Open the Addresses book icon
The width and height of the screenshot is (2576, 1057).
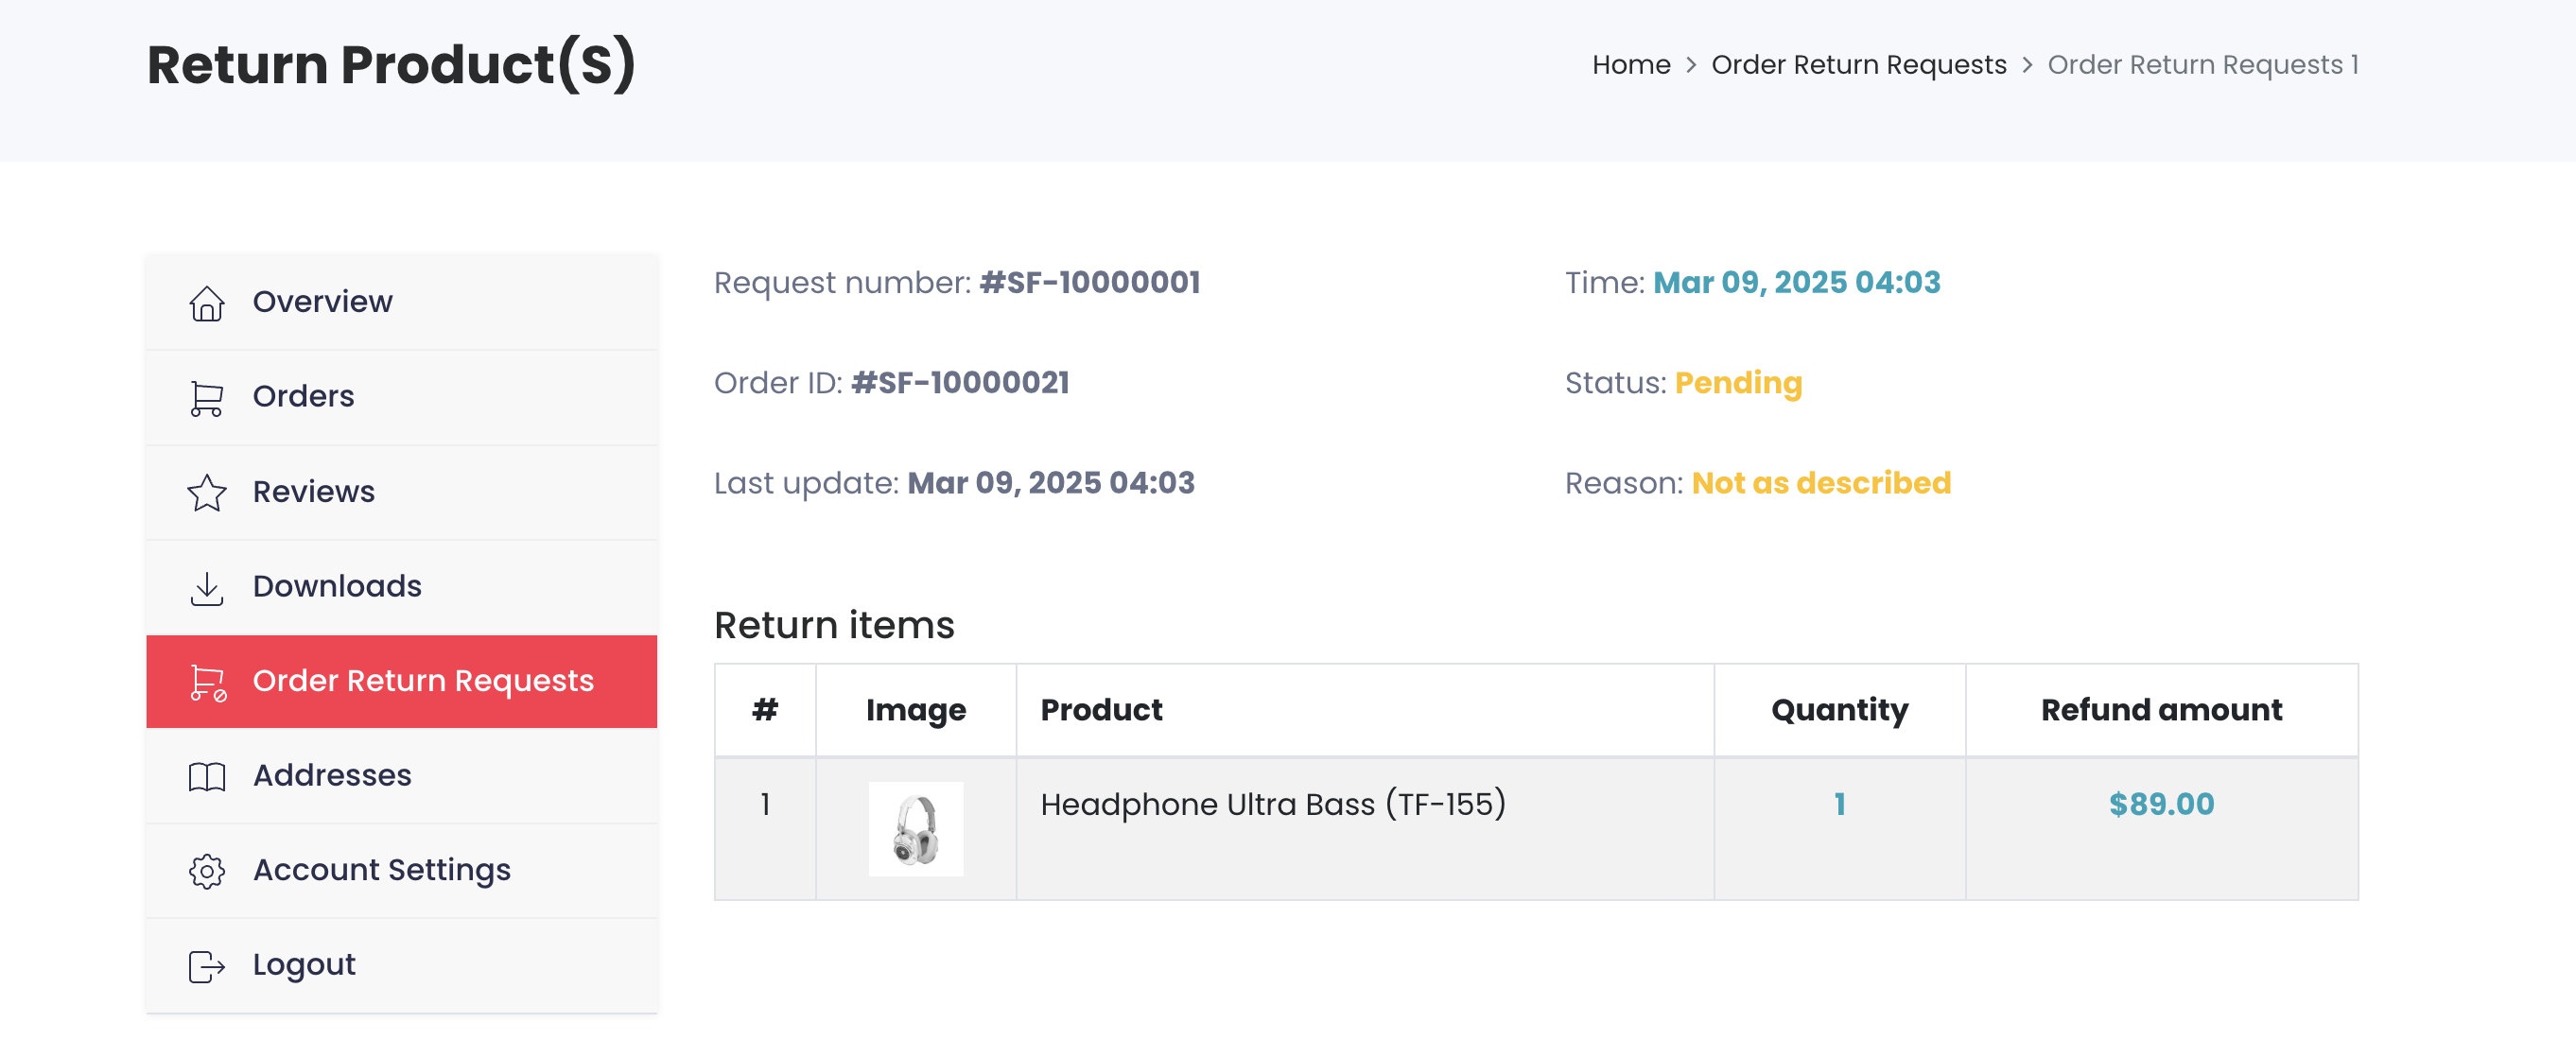207,776
